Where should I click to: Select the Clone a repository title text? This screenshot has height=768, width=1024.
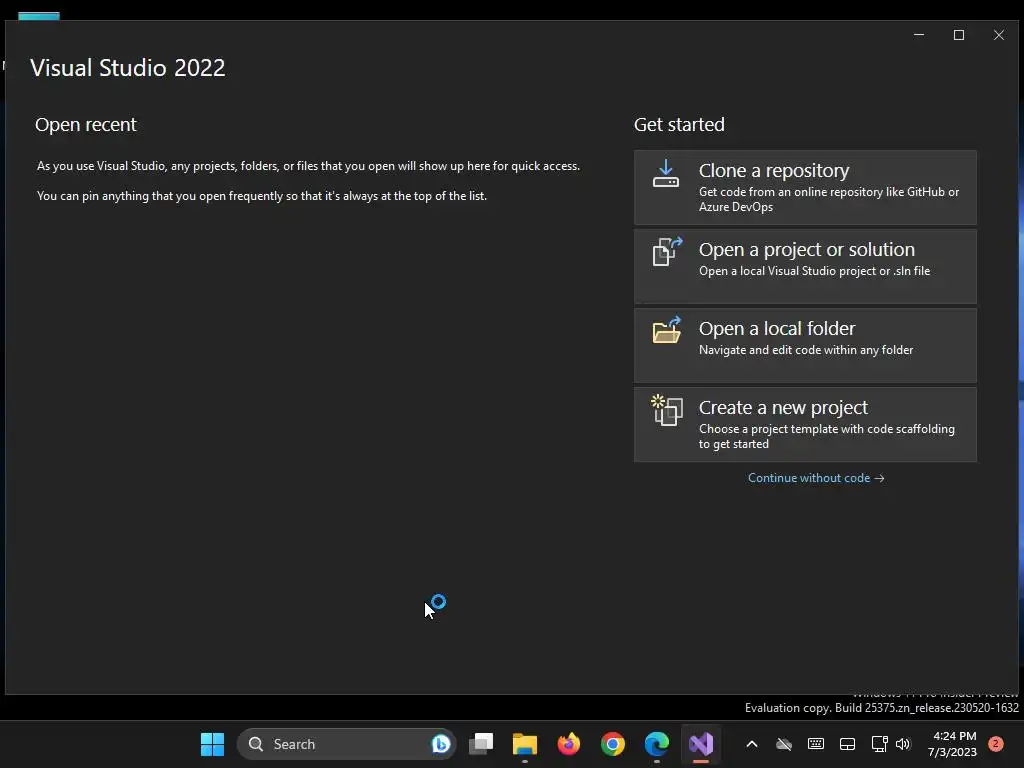pyautogui.click(x=774, y=170)
